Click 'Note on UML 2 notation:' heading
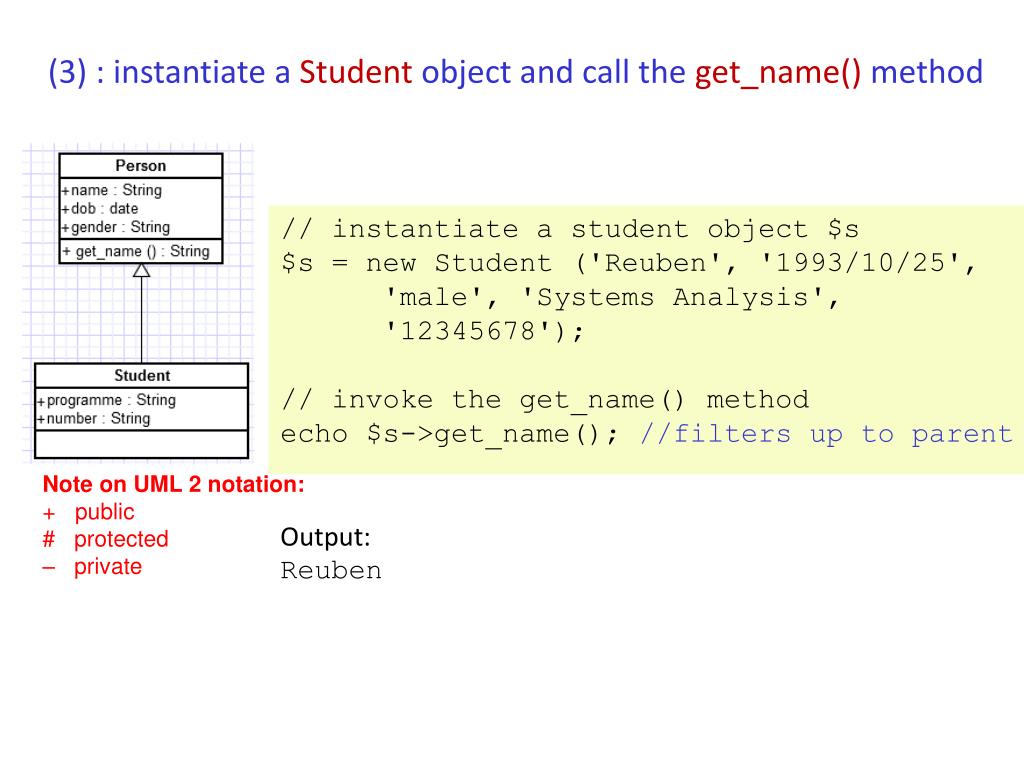The width and height of the screenshot is (1024, 768). [x=174, y=484]
